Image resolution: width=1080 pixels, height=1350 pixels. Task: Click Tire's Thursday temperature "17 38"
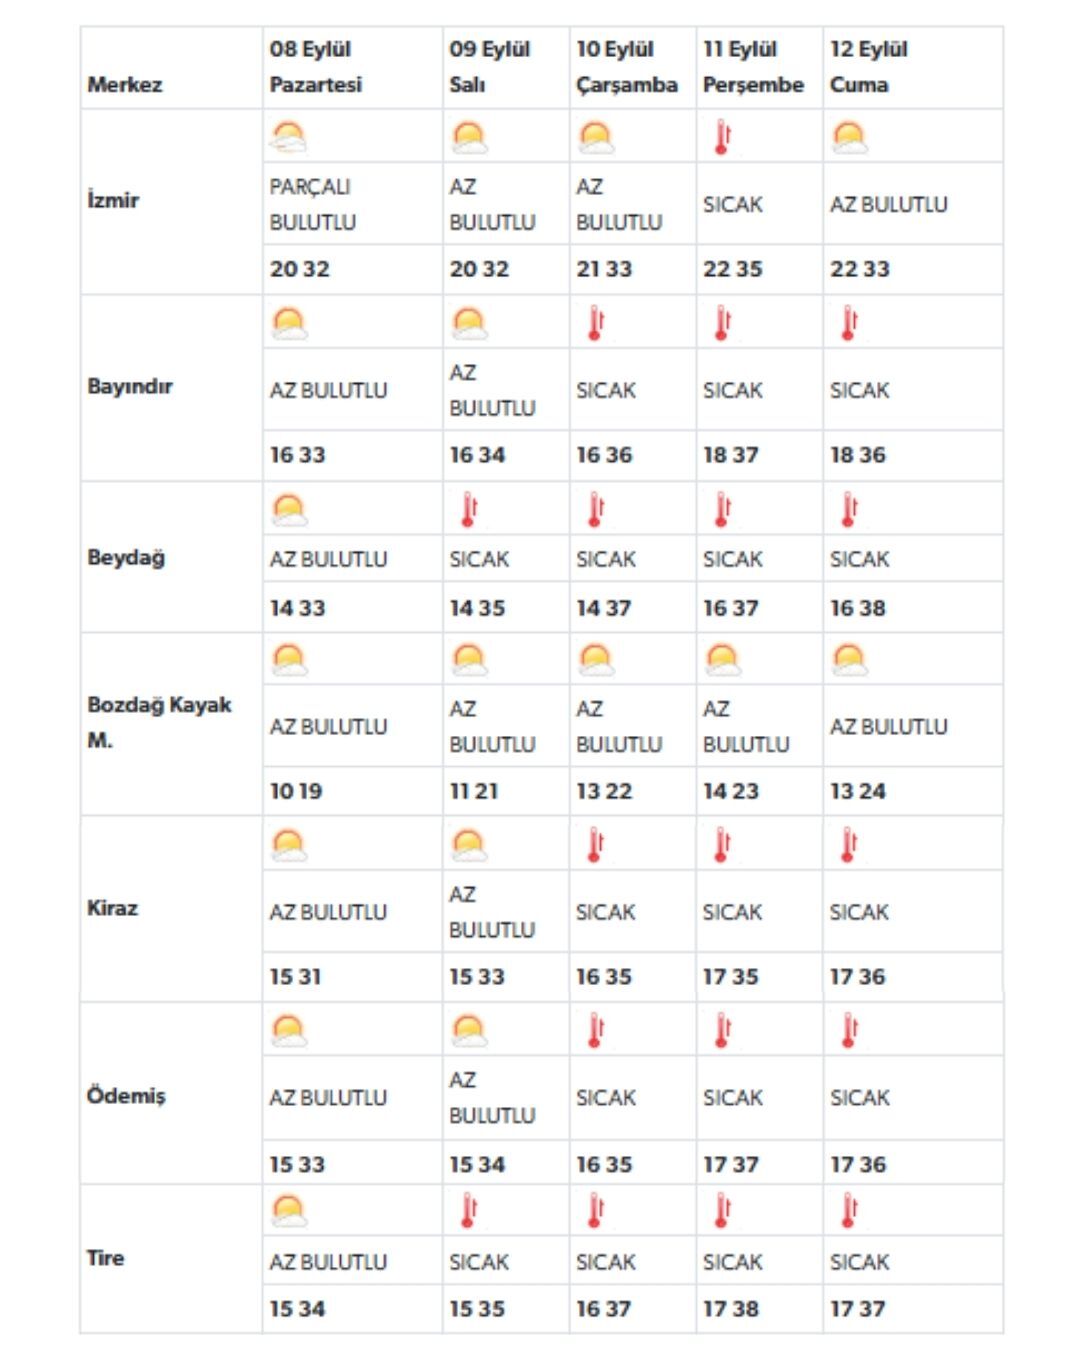[x=730, y=1309]
